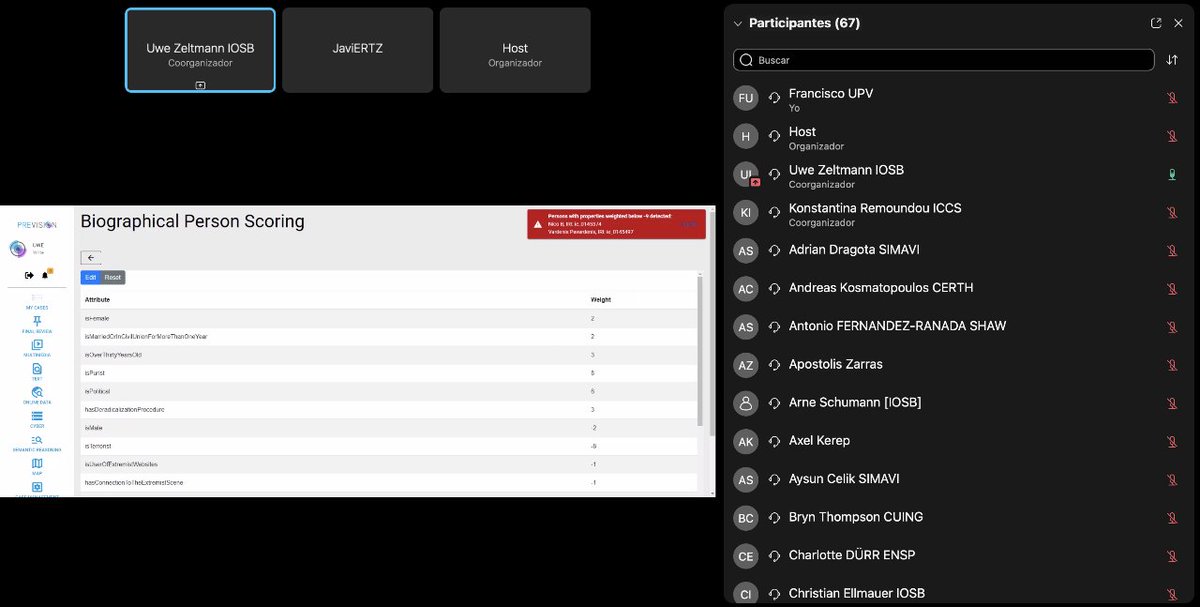Click headset icon beside Francisco UPV

(x=774, y=98)
